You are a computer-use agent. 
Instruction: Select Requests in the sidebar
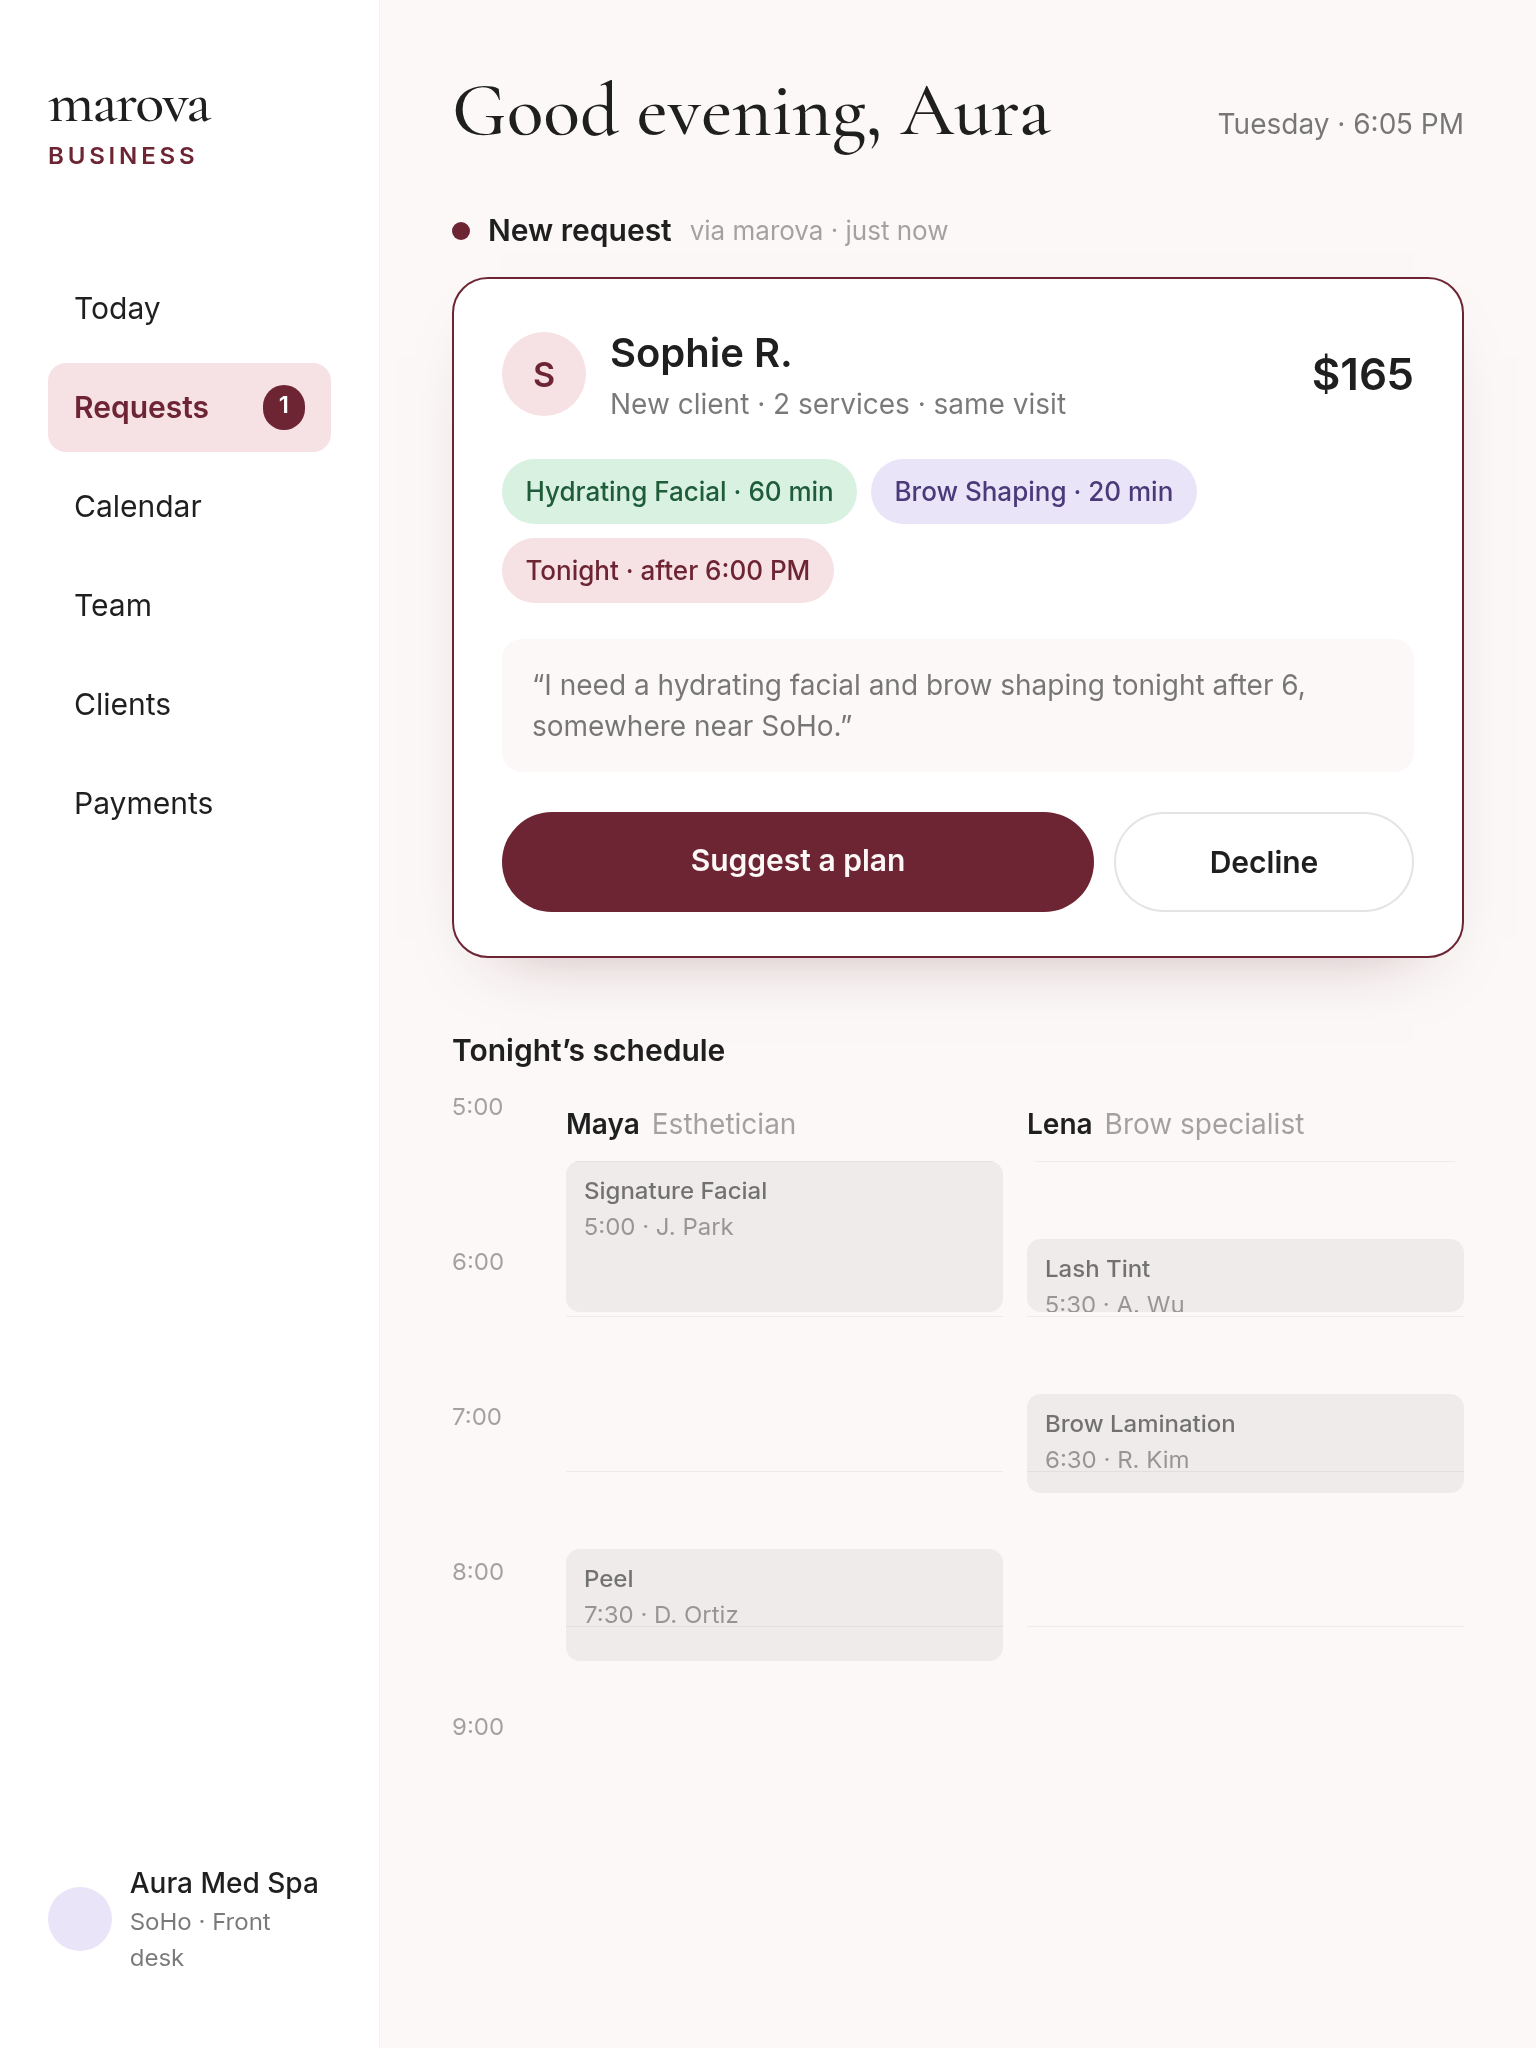pyautogui.click(x=189, y=407)
